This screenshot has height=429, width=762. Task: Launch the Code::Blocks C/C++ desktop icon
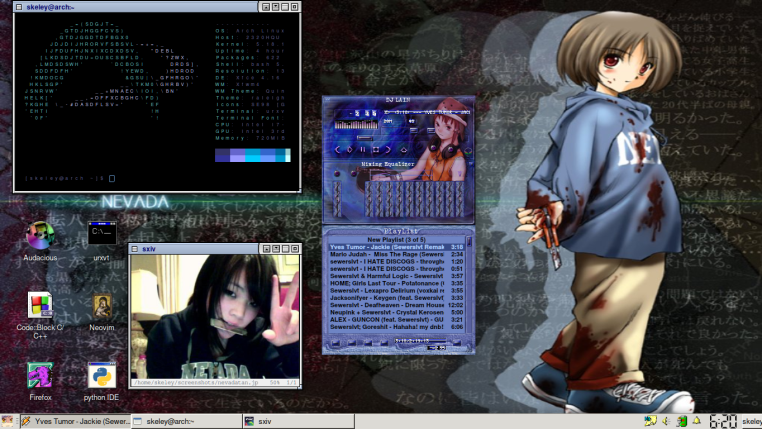tap(40, 305)
